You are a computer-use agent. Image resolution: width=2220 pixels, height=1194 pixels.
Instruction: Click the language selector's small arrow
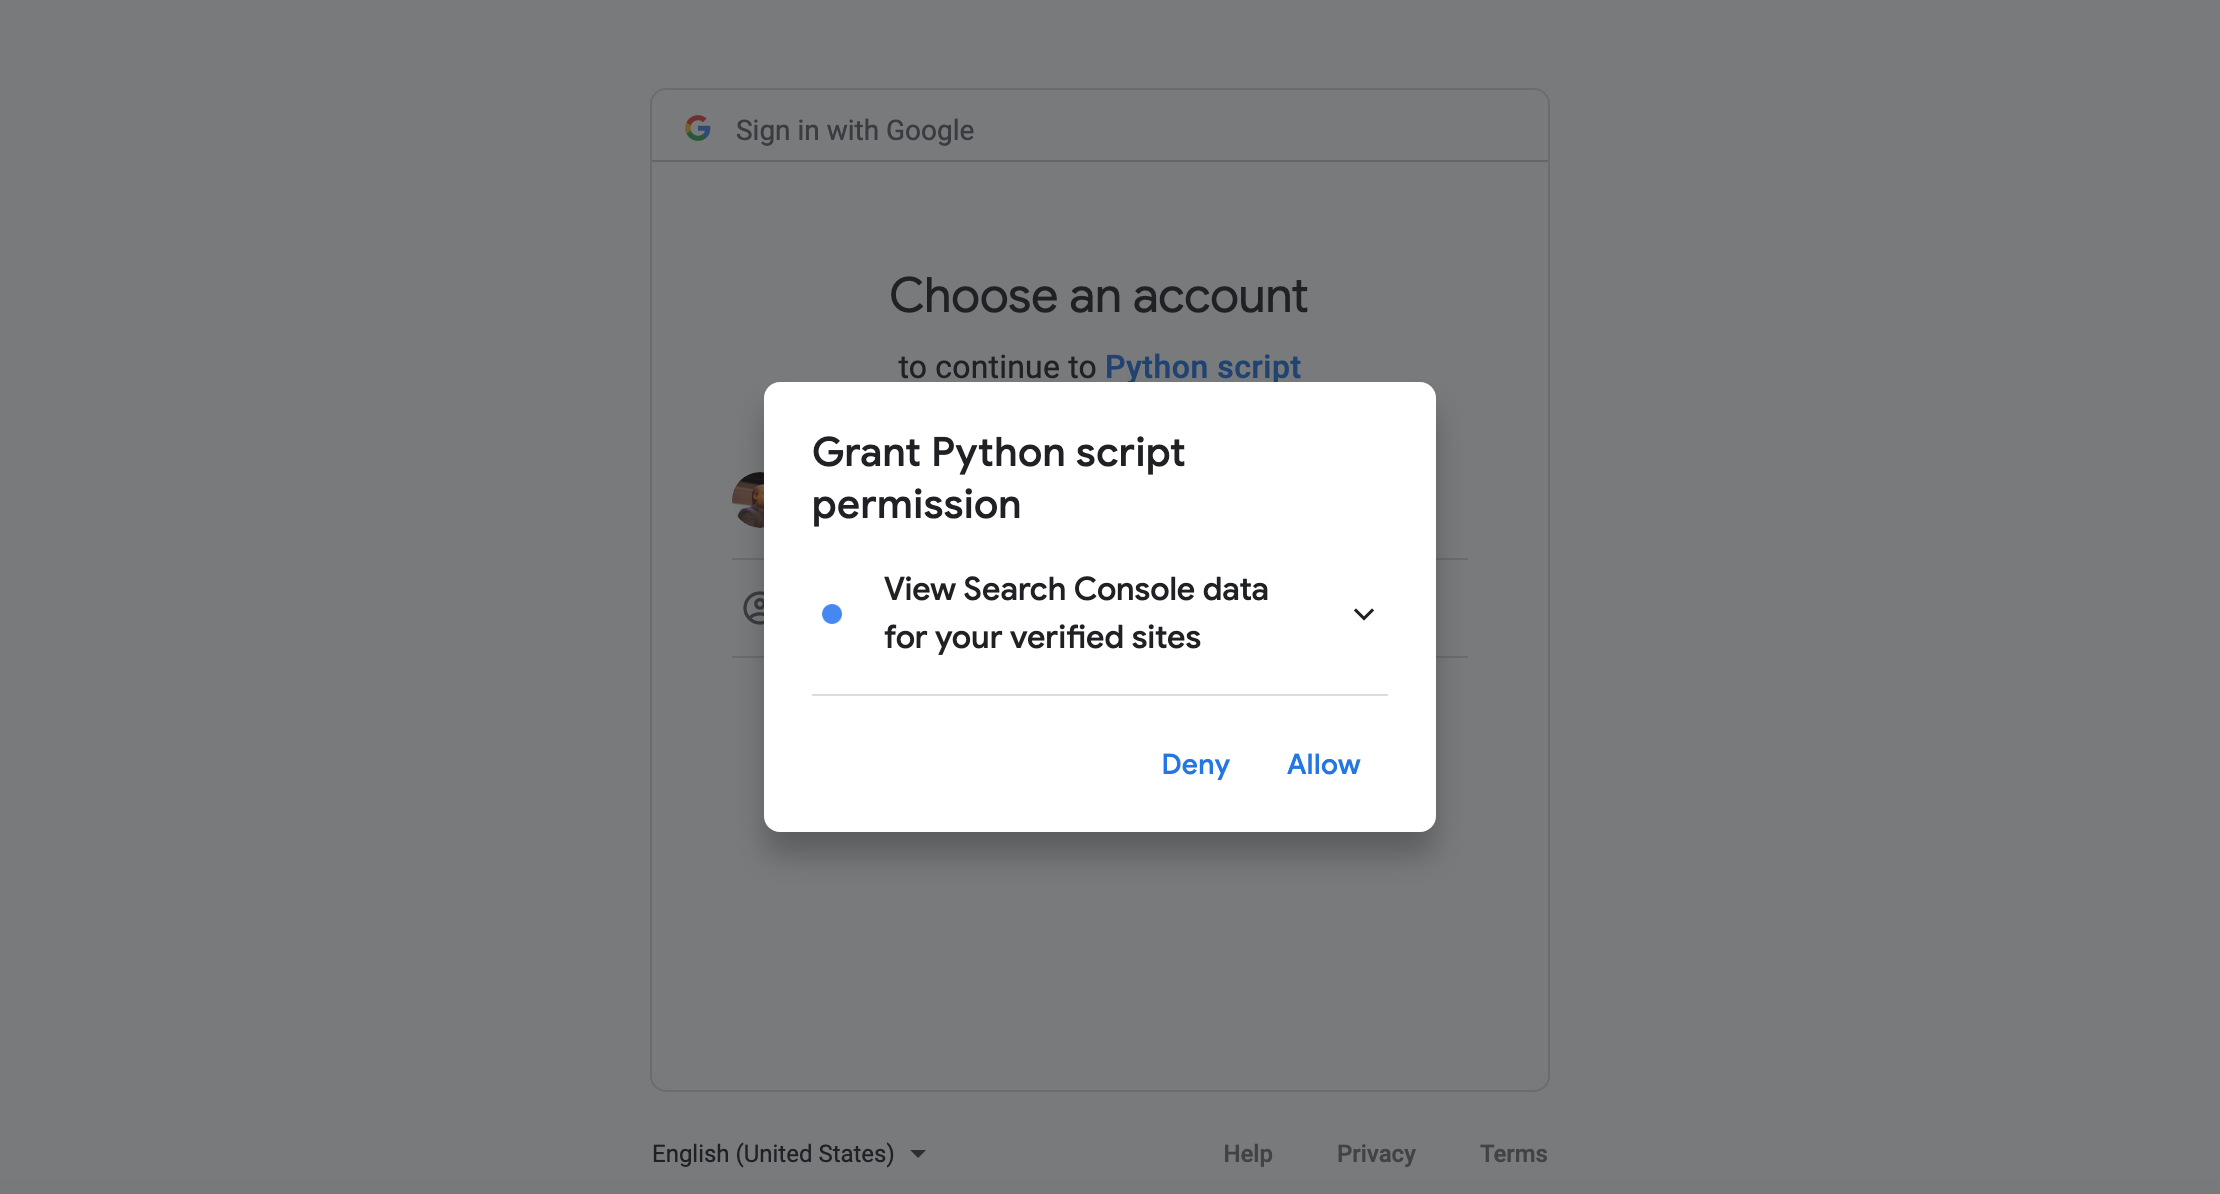tap(918, 1154)
